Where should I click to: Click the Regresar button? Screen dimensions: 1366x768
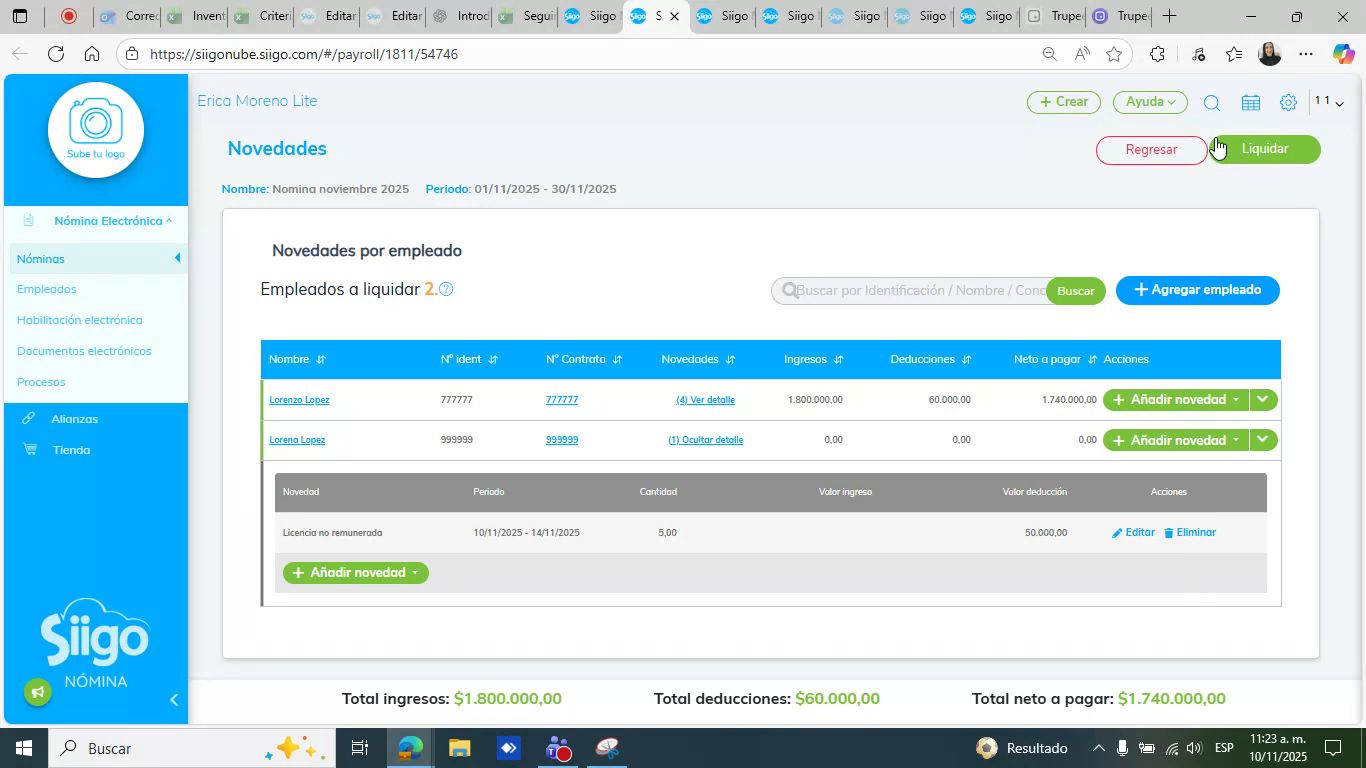[x=1151, y=150]
